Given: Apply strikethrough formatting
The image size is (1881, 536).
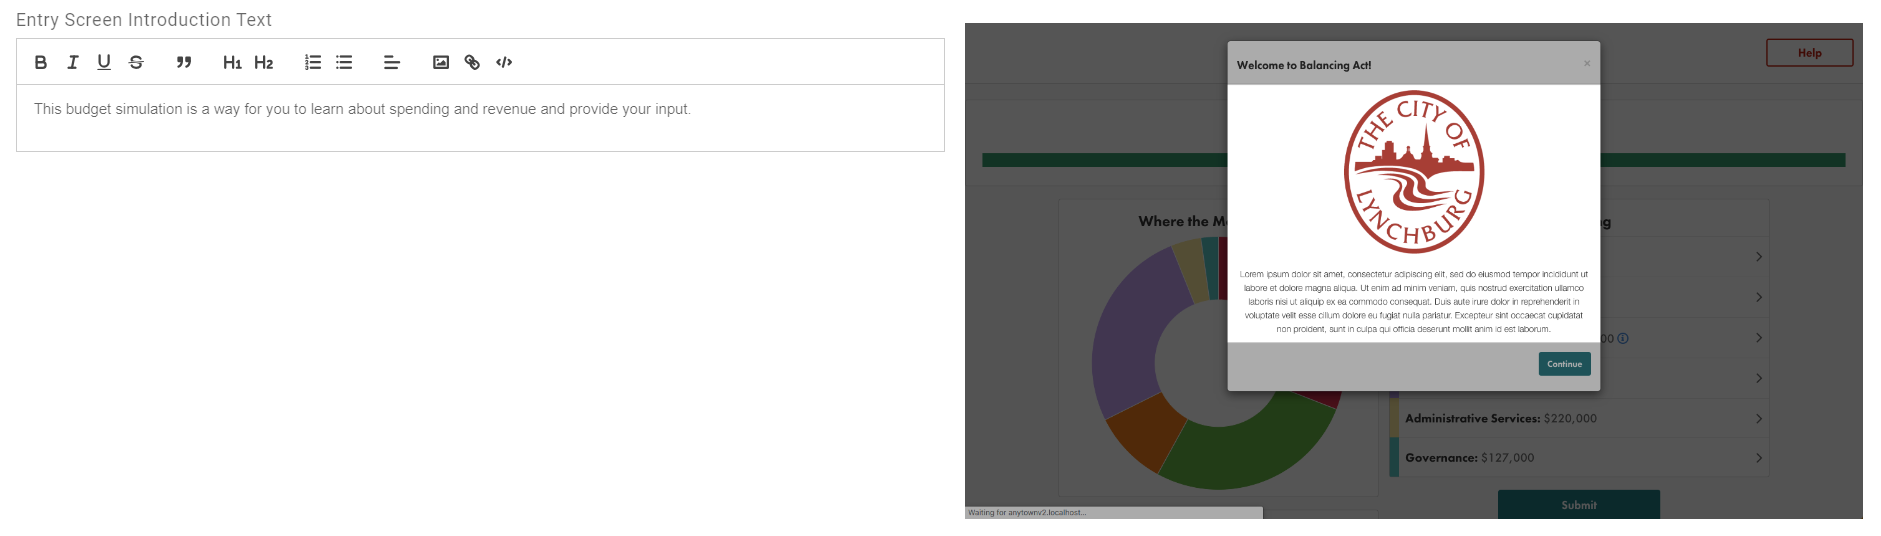Looking at the screenshot, I should pos(136,62).
